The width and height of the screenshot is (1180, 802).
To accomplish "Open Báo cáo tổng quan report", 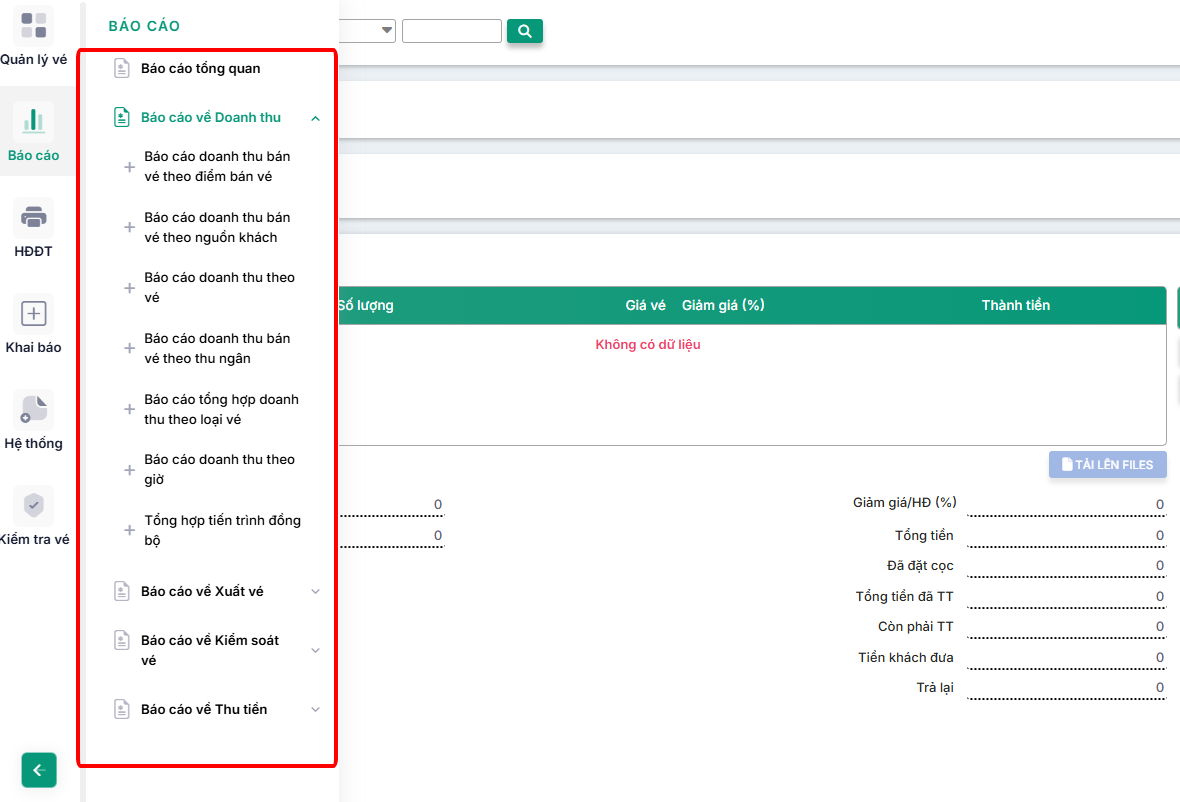I will coord(200,69).
